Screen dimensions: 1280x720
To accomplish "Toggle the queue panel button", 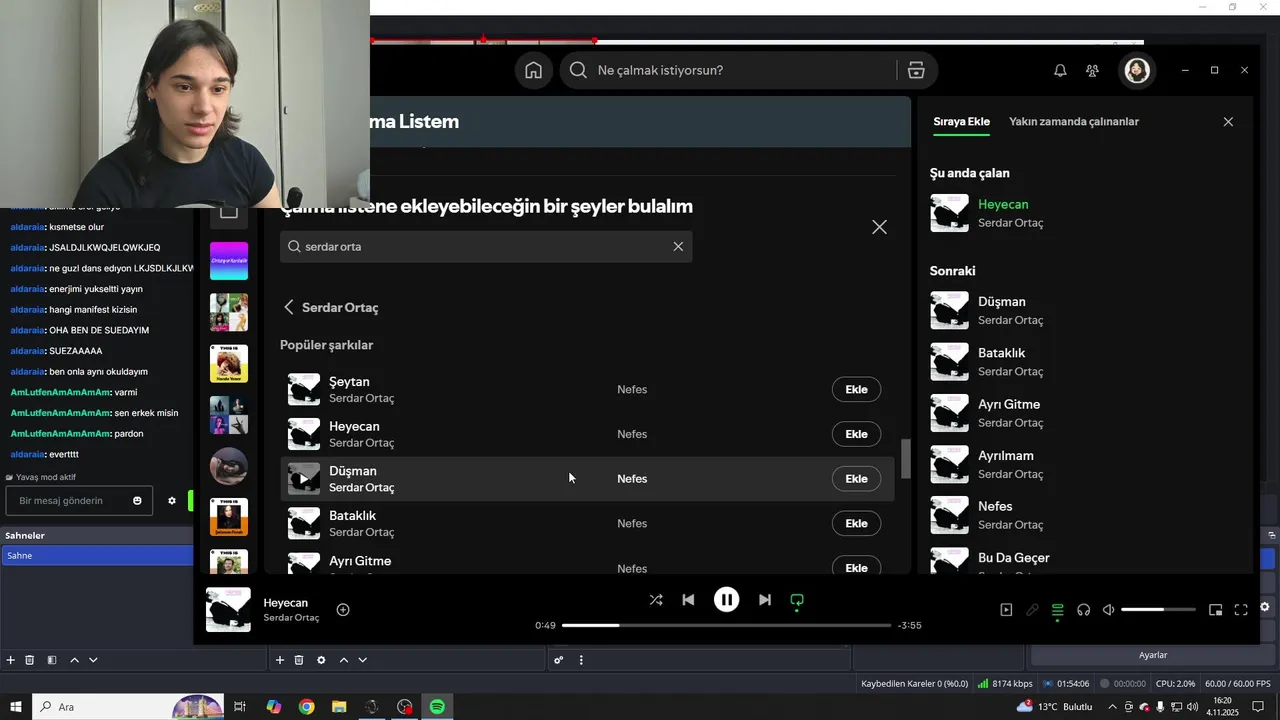I will [x=1058, y=610].
